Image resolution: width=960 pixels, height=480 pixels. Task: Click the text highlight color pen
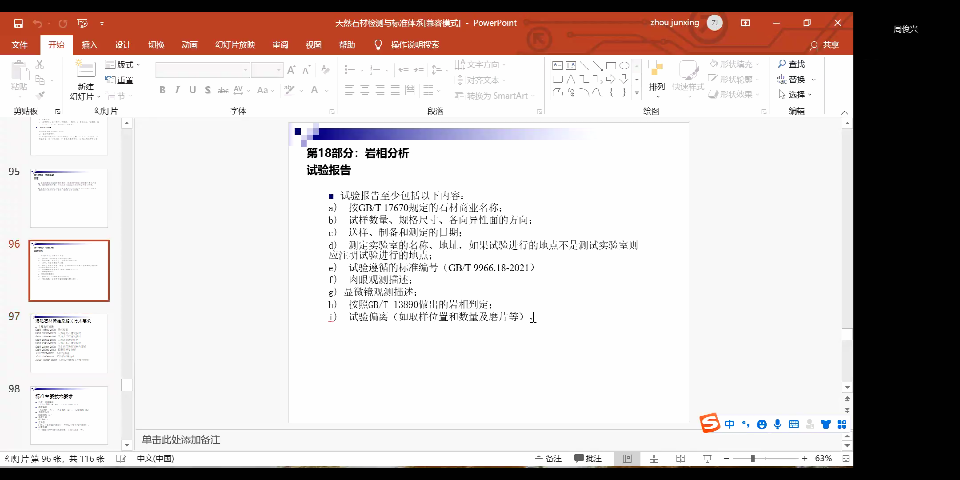(x=290, y=90)
